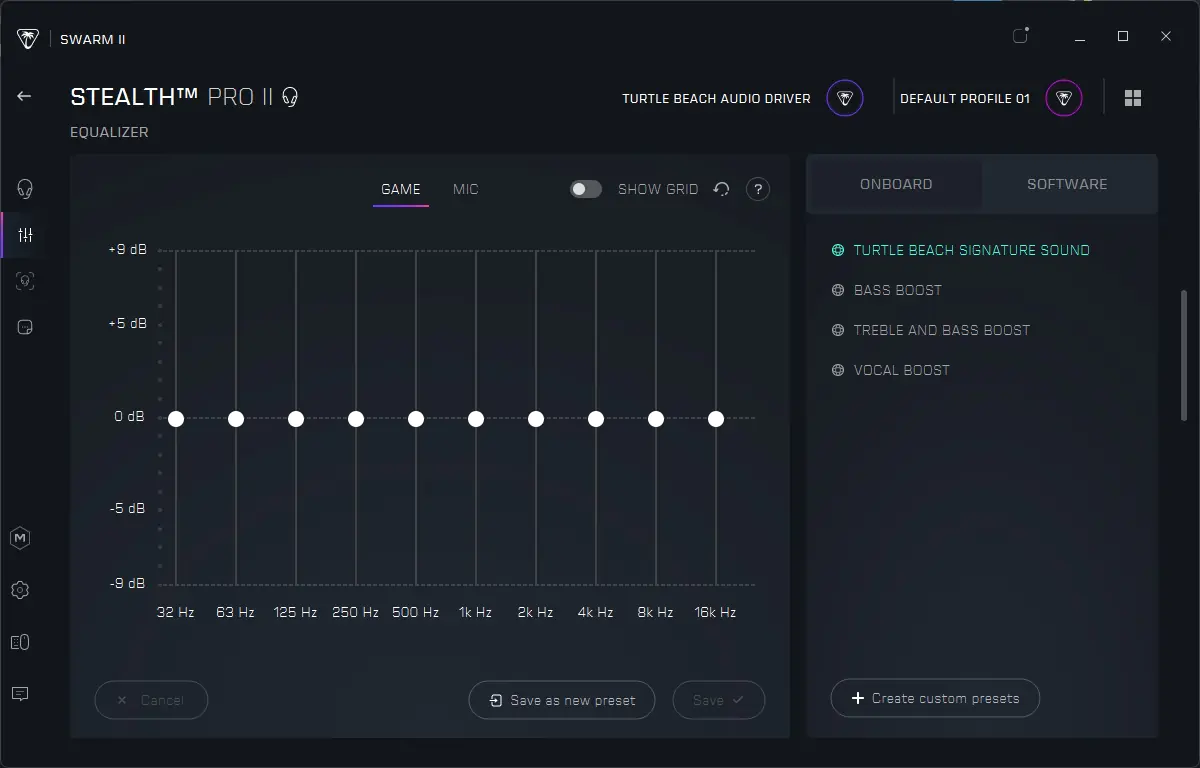Go back using the left arrow
Image resolution: width=1200 pixels, height=768 pixels.
tap(24, 96)
